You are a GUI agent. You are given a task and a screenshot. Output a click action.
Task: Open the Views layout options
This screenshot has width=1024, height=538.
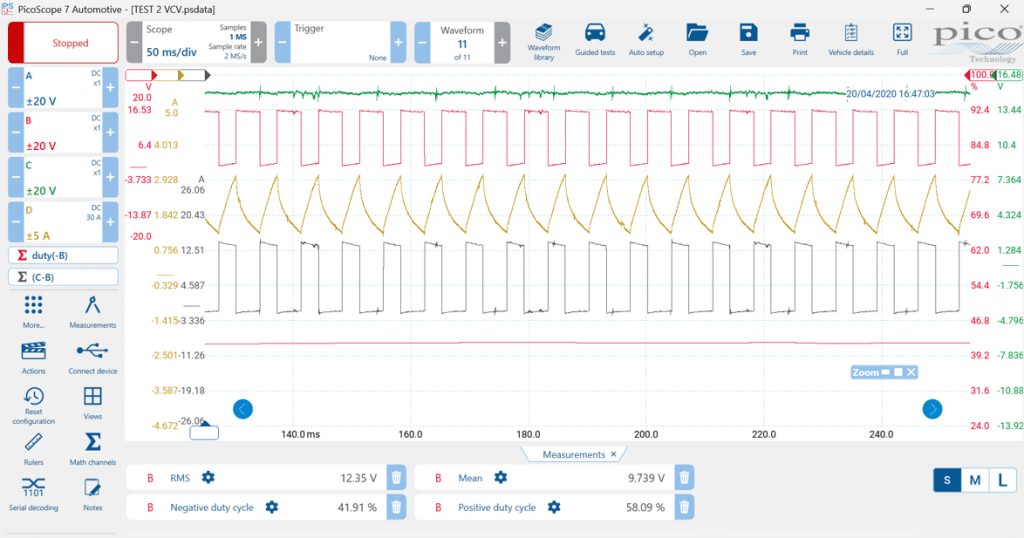(93, 403)
